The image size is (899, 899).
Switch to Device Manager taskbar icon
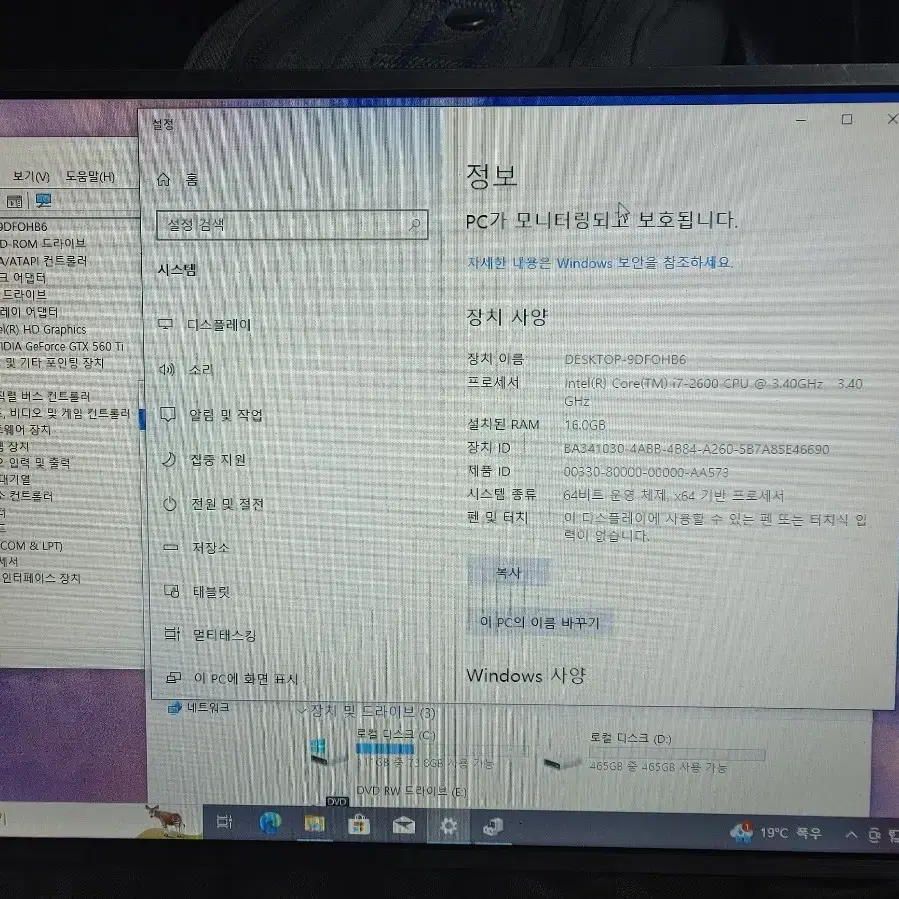click(493, 827)
